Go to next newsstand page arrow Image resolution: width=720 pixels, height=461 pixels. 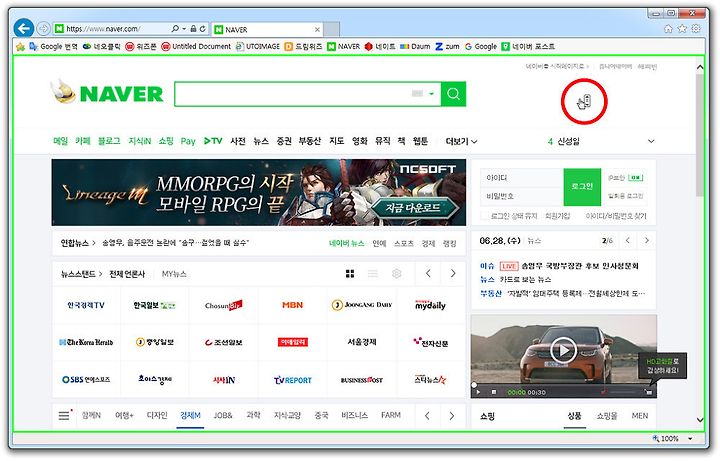click(x=453, y=274)
